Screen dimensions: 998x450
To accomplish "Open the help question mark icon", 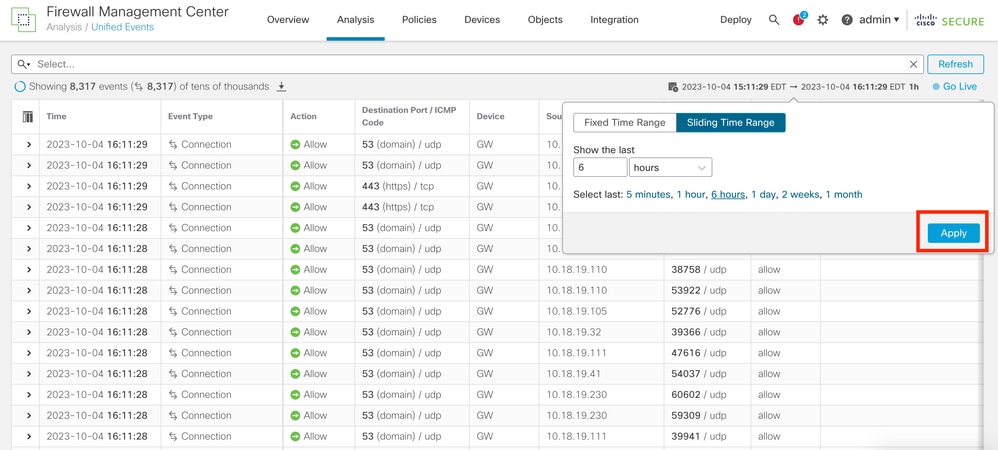I will [x=847, y=20].
